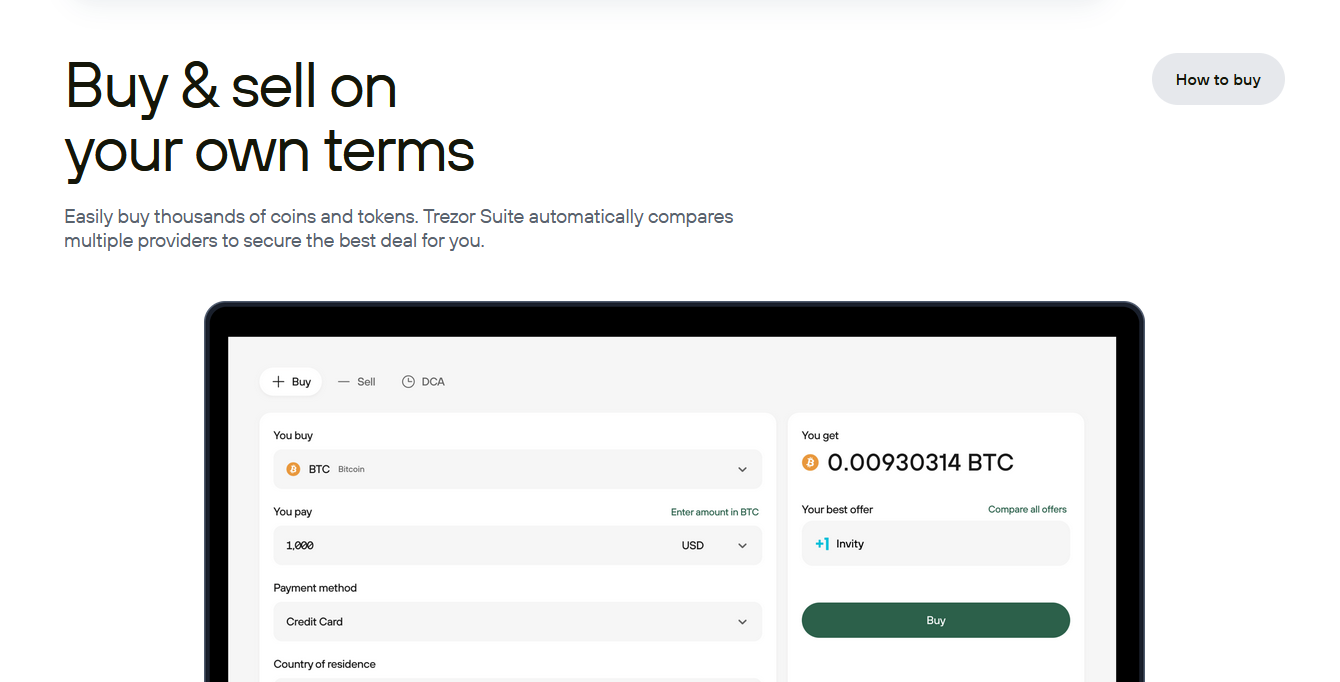Click the '0.00930314 BTC' amount text
Viewport: 1340px width, 682px height.
point(921,462)
